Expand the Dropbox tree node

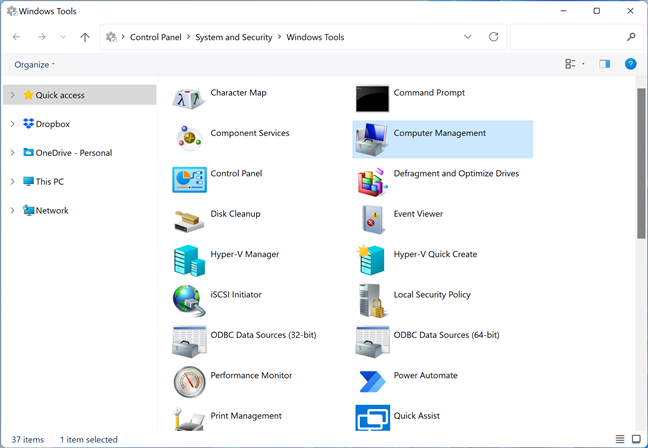(12, 124)
